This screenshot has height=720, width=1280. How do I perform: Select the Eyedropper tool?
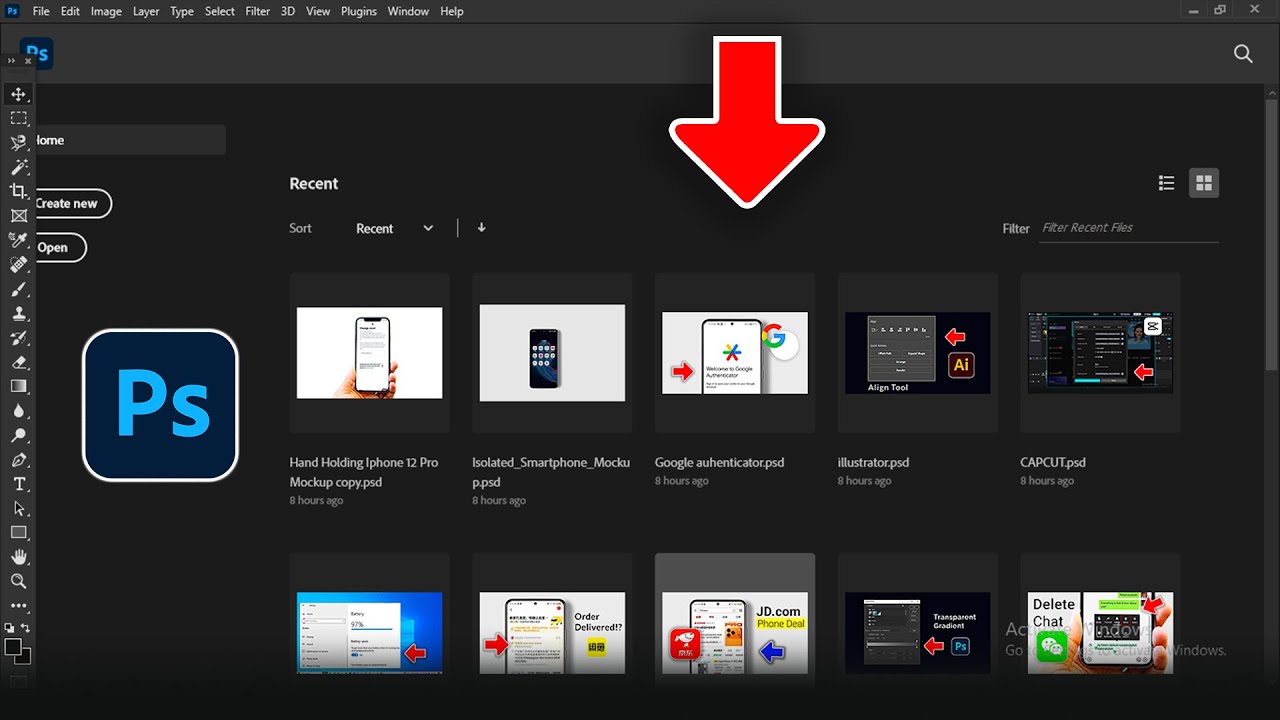pyautogui.click(x=18, y=240)
